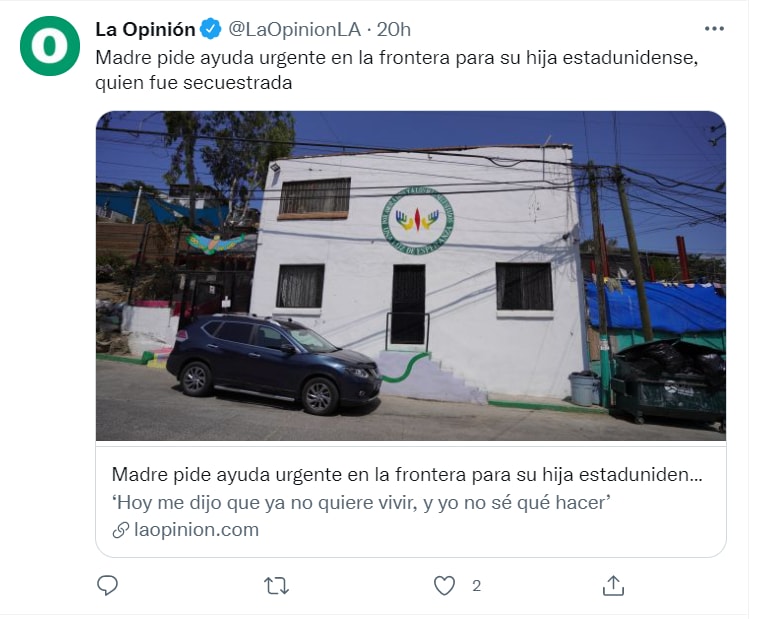Image resolution: width=757 pixels, height=619 pixels.
Task: Click the circular hands logo on building
Action: point(418,220)
